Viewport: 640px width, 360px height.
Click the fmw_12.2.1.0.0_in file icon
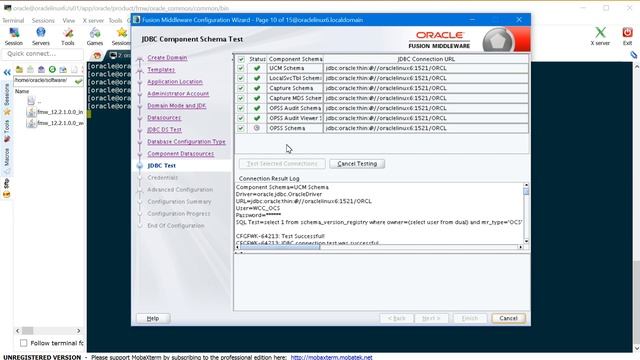(31, 112)
